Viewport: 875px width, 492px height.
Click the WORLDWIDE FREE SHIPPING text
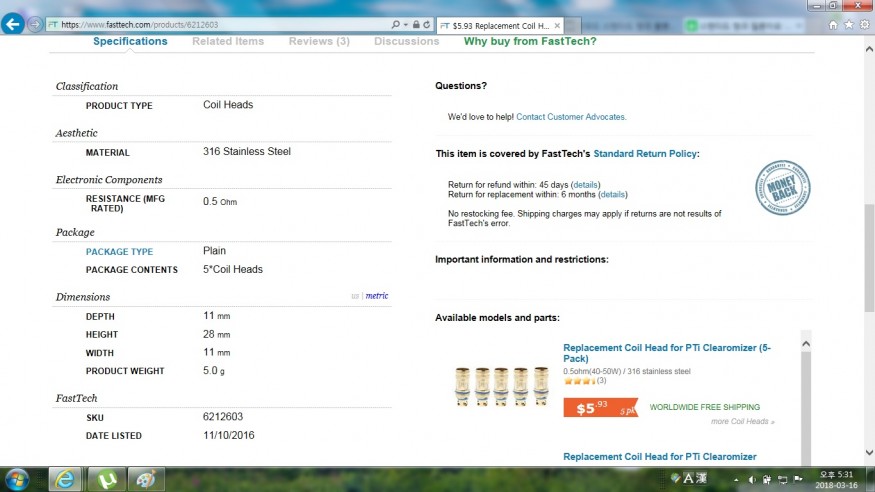pos(705,407)
